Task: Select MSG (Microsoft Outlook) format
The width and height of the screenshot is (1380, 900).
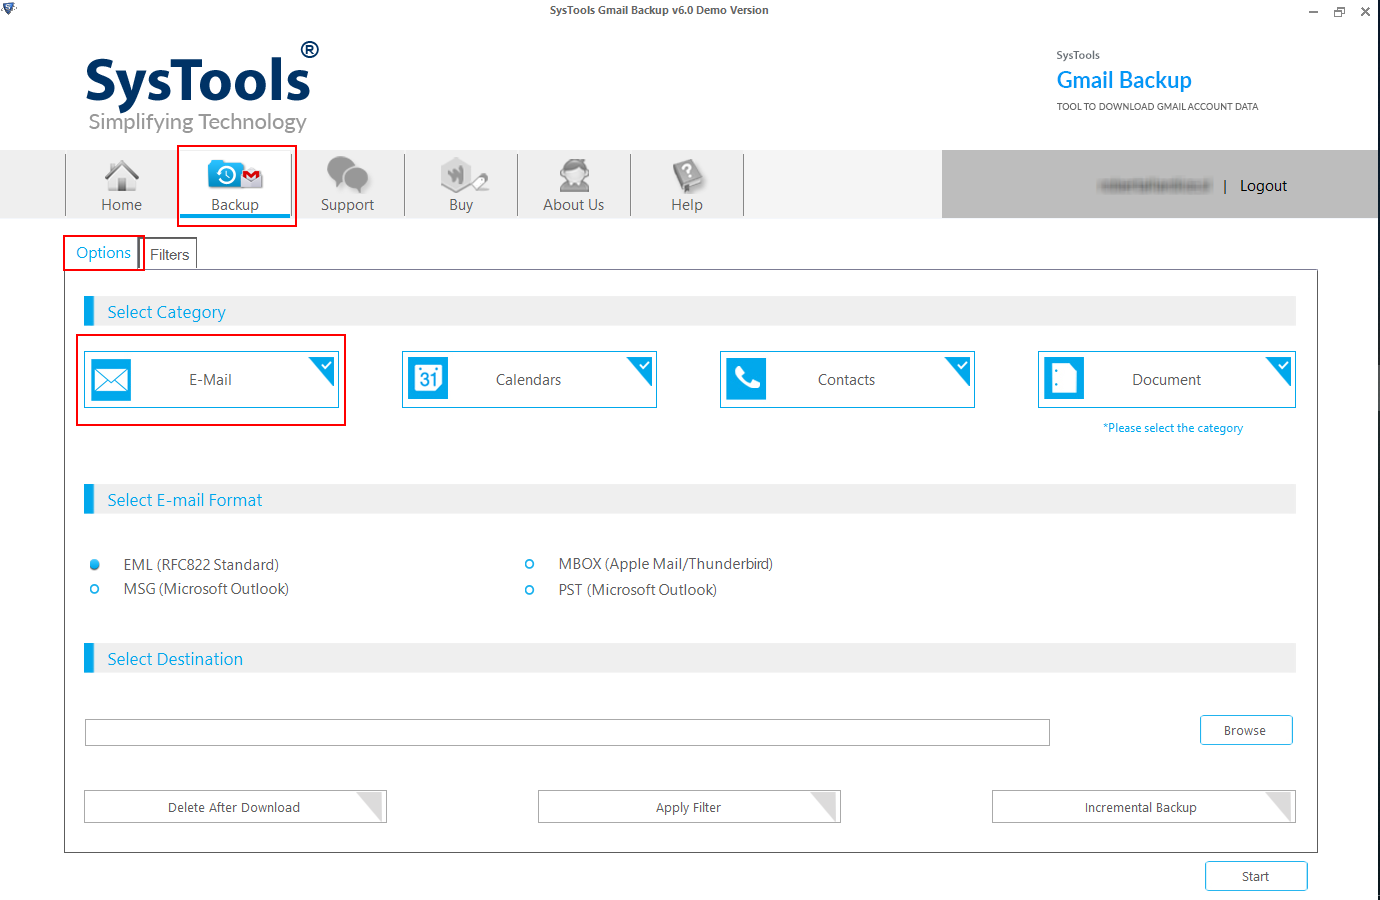Action: (x=95, y=589)
